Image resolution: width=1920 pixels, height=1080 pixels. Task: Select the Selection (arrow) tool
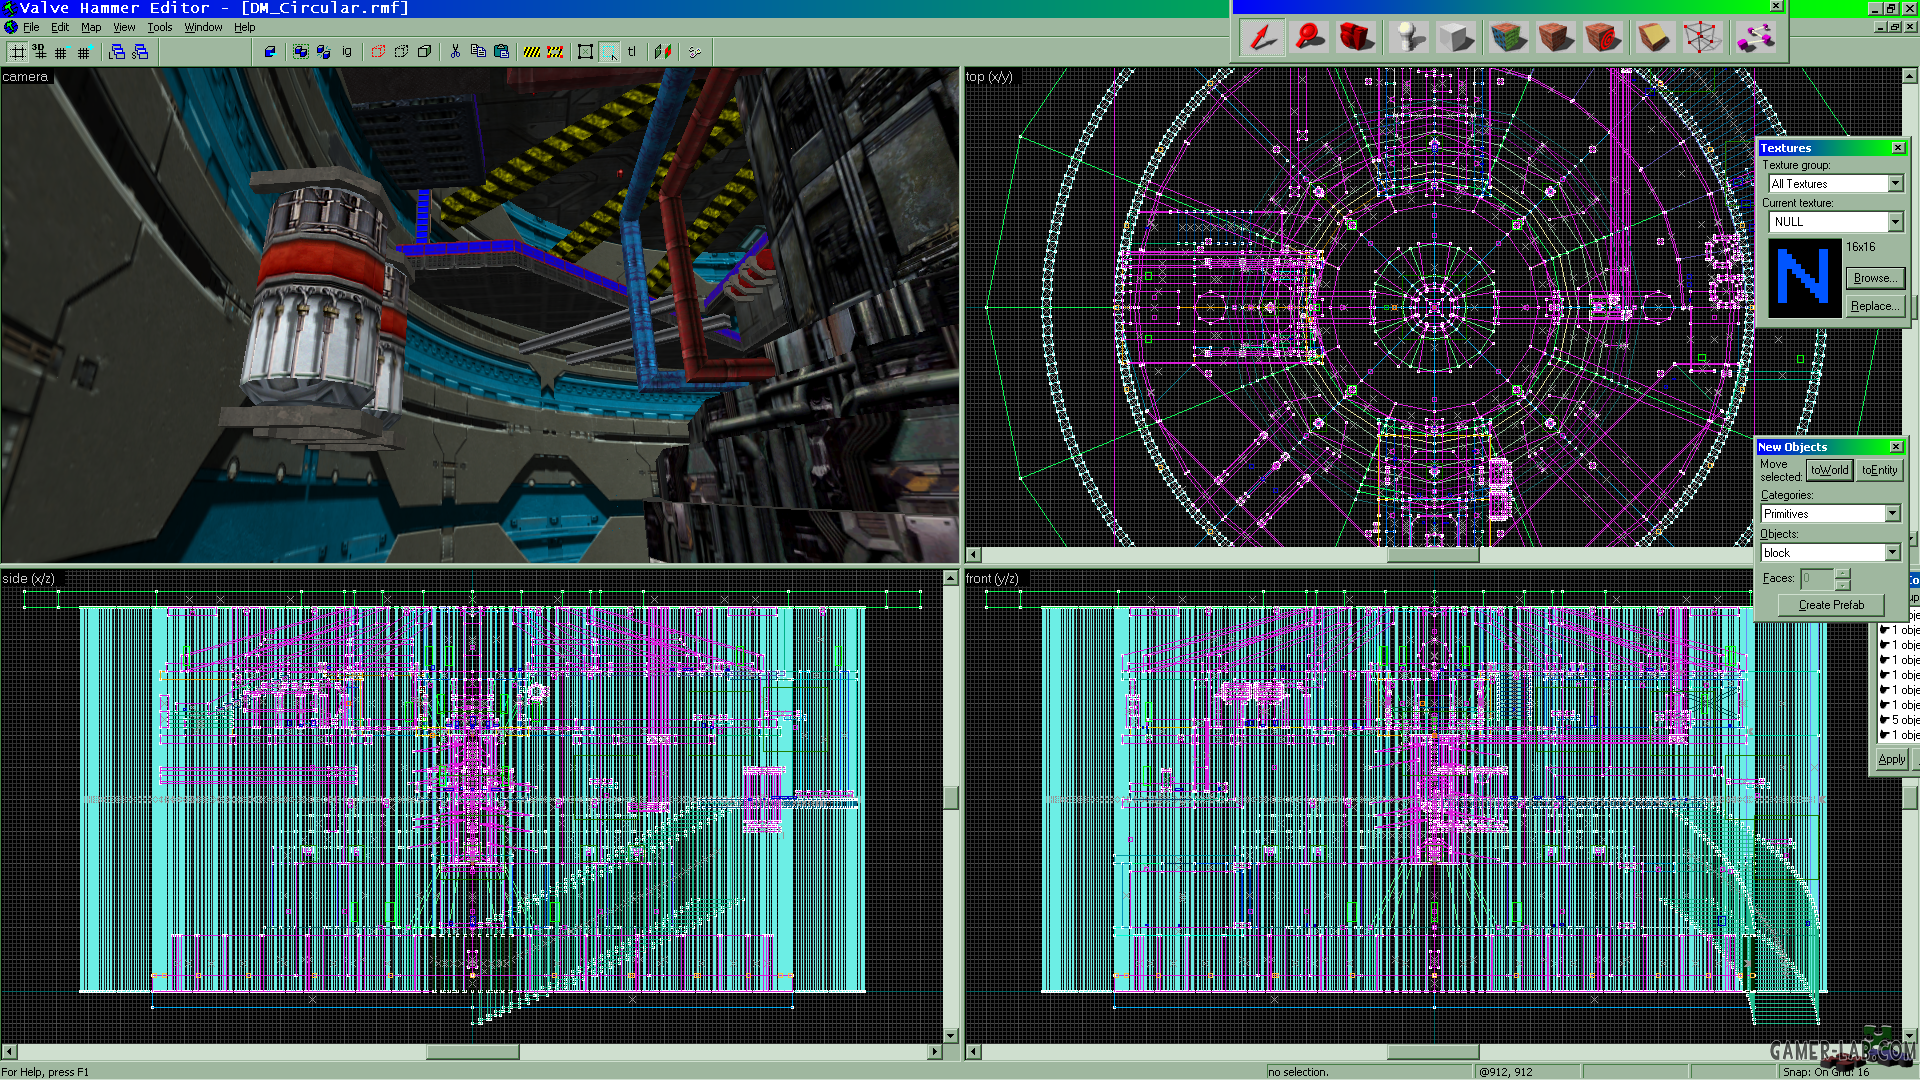coord(1263,38)
